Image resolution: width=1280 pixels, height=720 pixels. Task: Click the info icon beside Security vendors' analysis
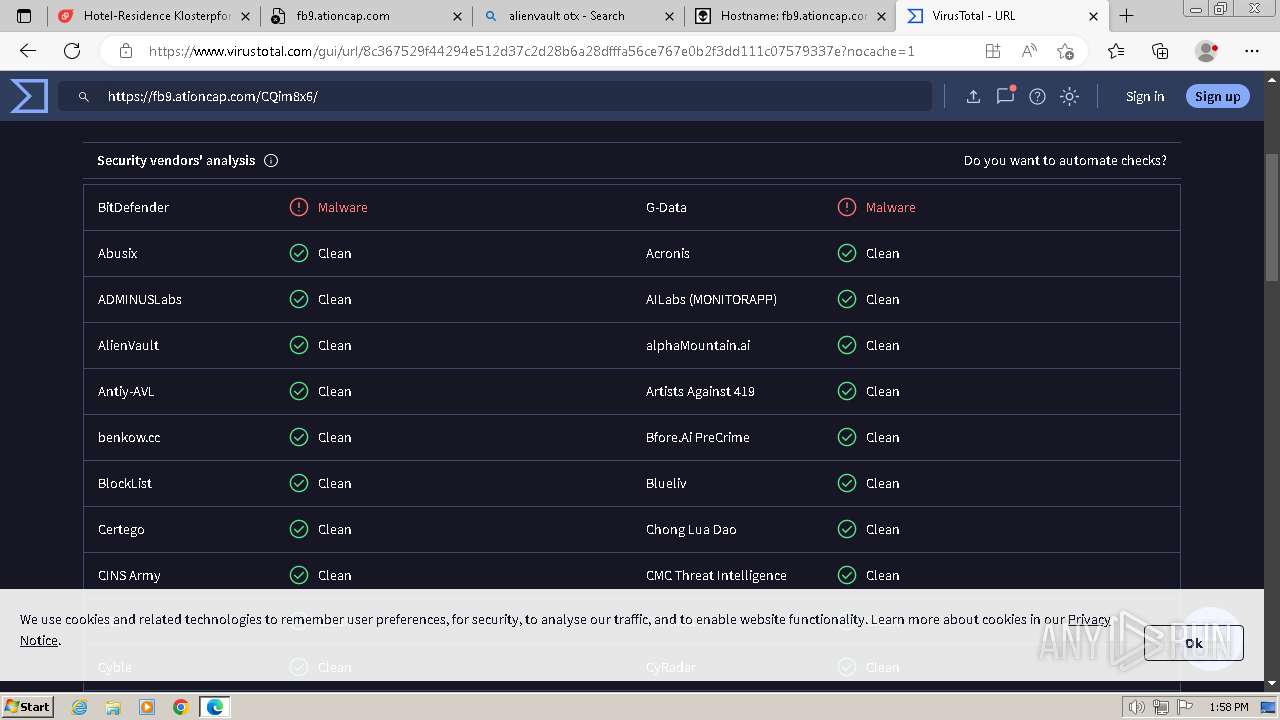(x=271, y=160)
